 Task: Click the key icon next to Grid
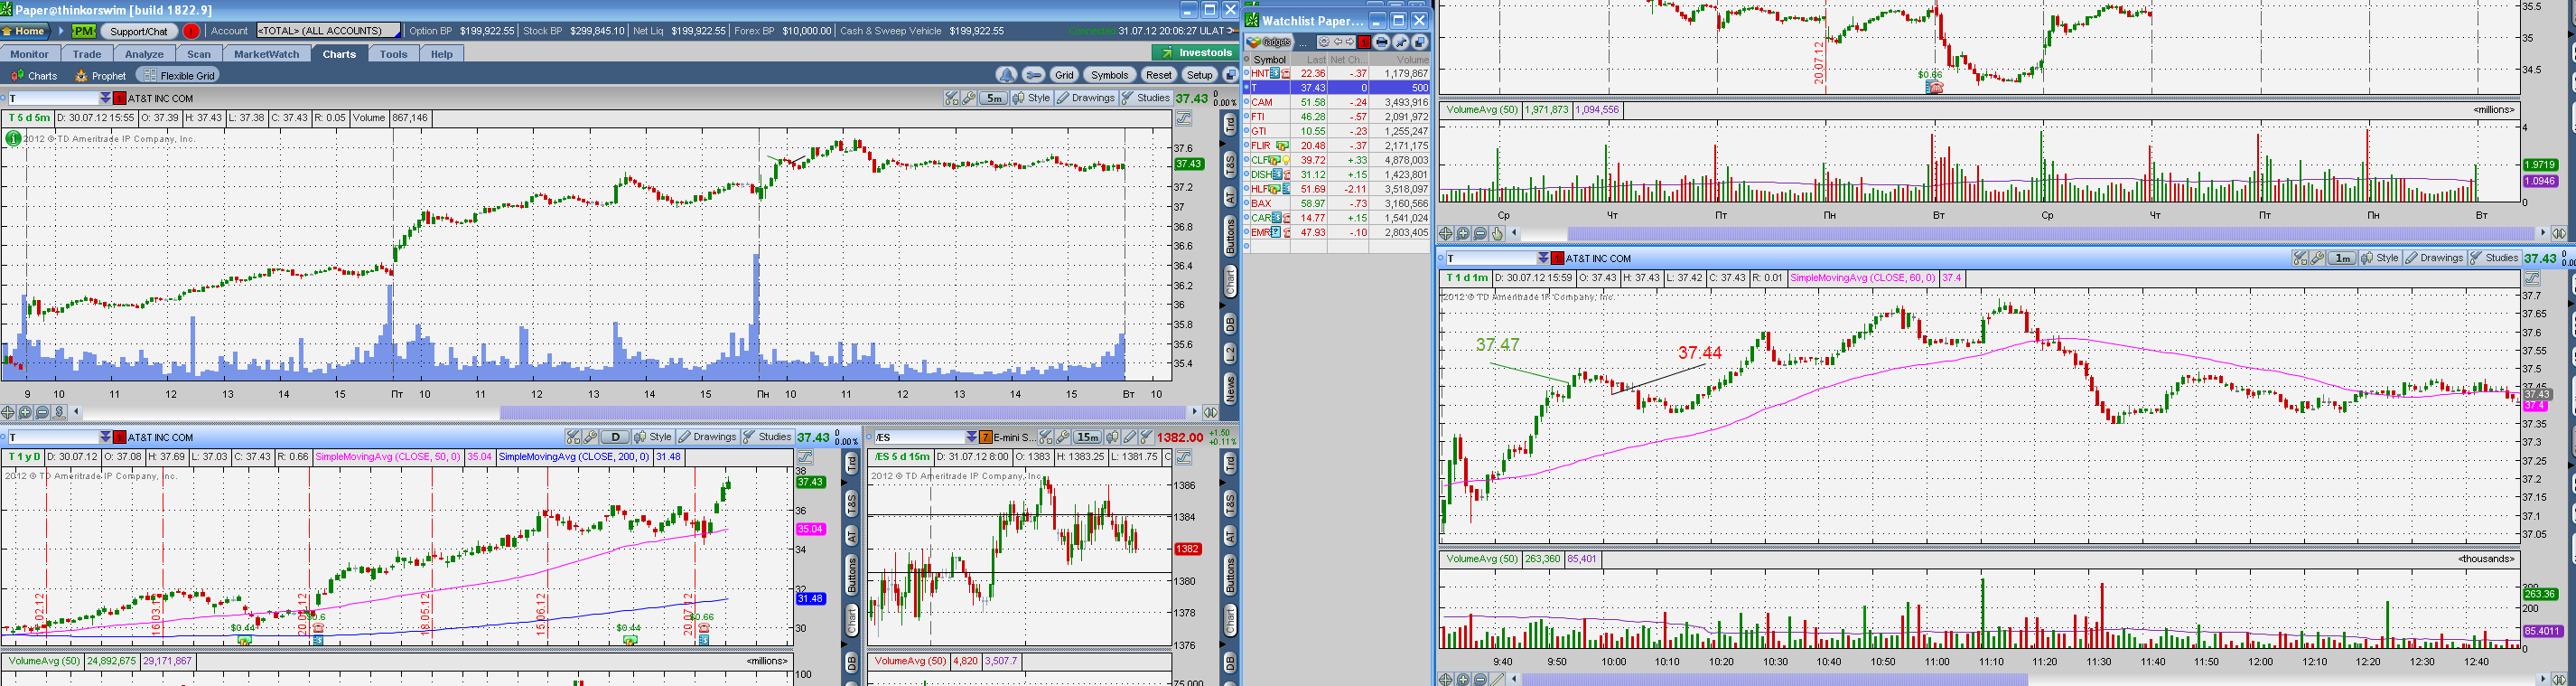click(1034, 75)
